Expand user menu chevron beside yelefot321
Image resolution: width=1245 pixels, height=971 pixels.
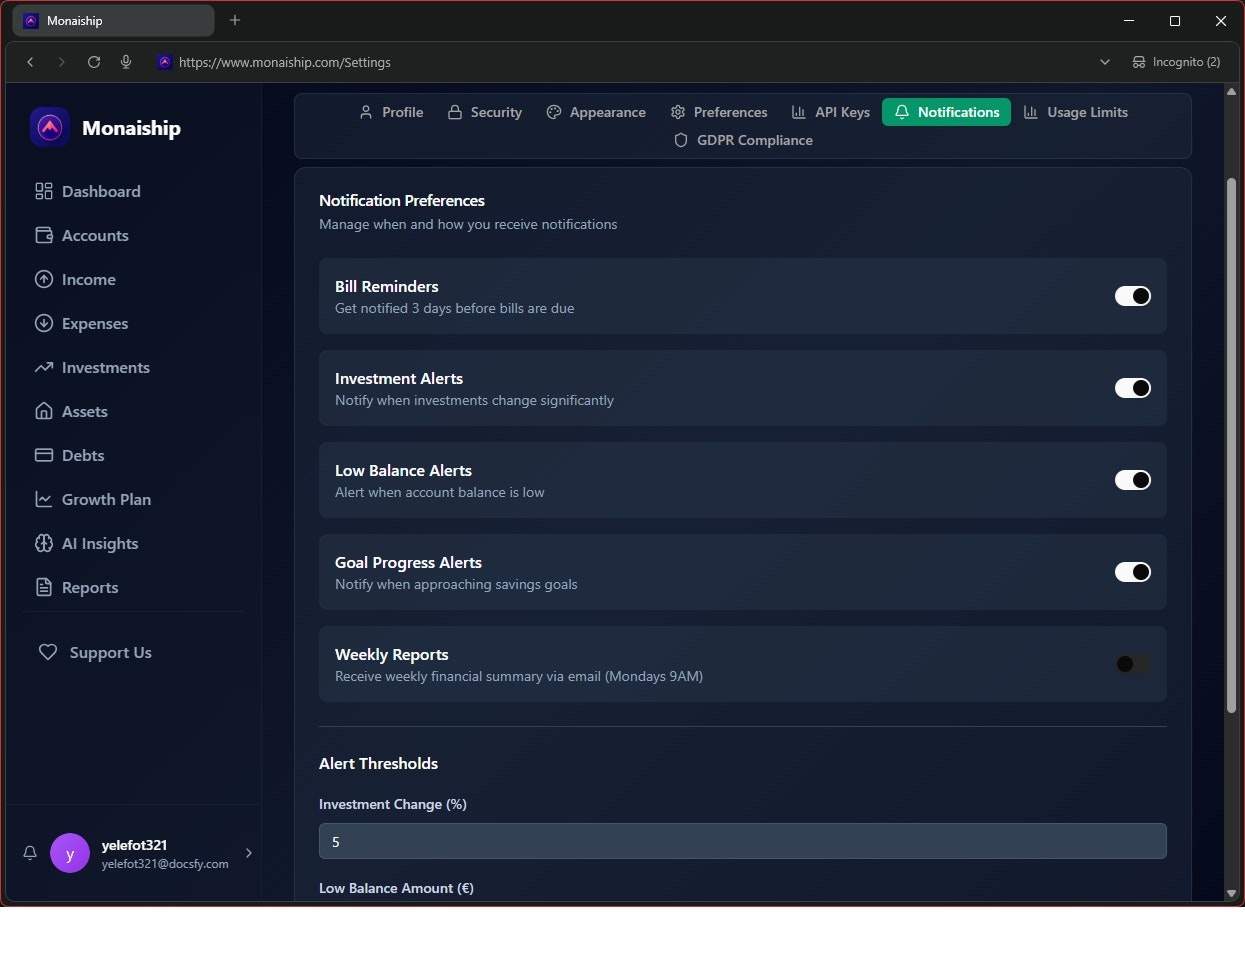(x=249, y=853)
